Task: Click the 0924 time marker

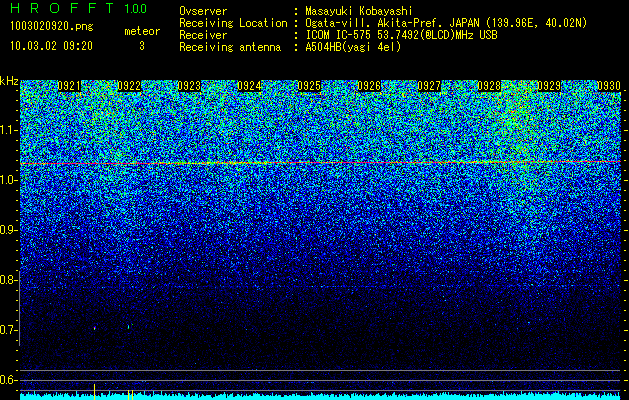Action: click(x=249, y=86)
